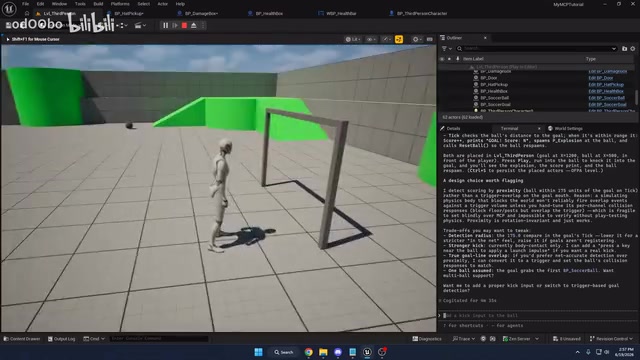Open the Window menu
The width and height of the screenshot is (640, 360).
tap(59, 4)
